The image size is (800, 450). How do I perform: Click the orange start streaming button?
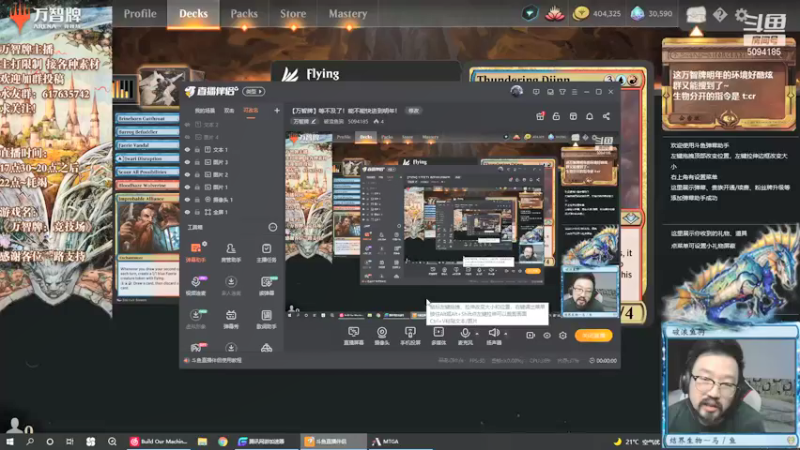[x=593, y=336]
